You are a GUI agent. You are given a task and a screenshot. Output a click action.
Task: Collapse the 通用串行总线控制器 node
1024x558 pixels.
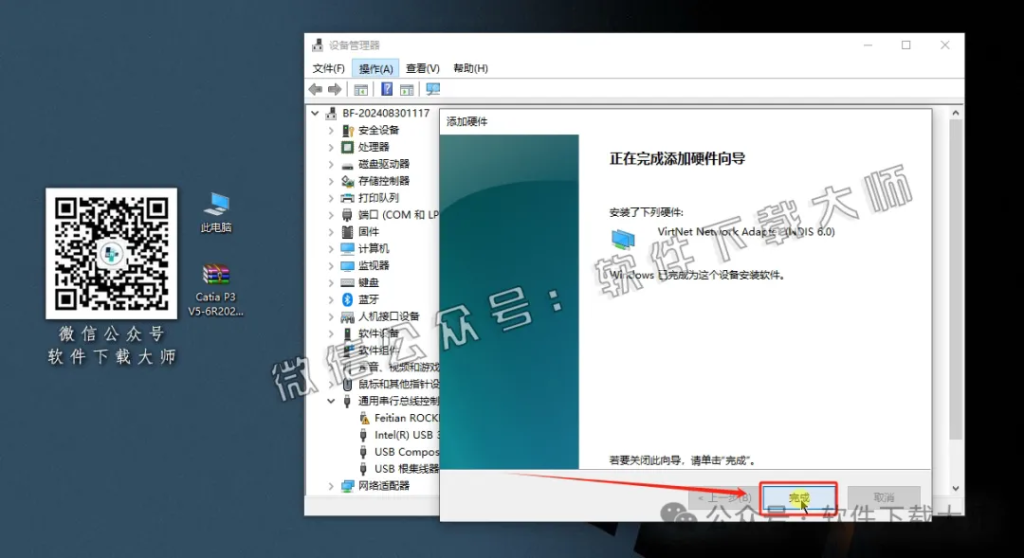pyautogui.click(x=331, y=401)
